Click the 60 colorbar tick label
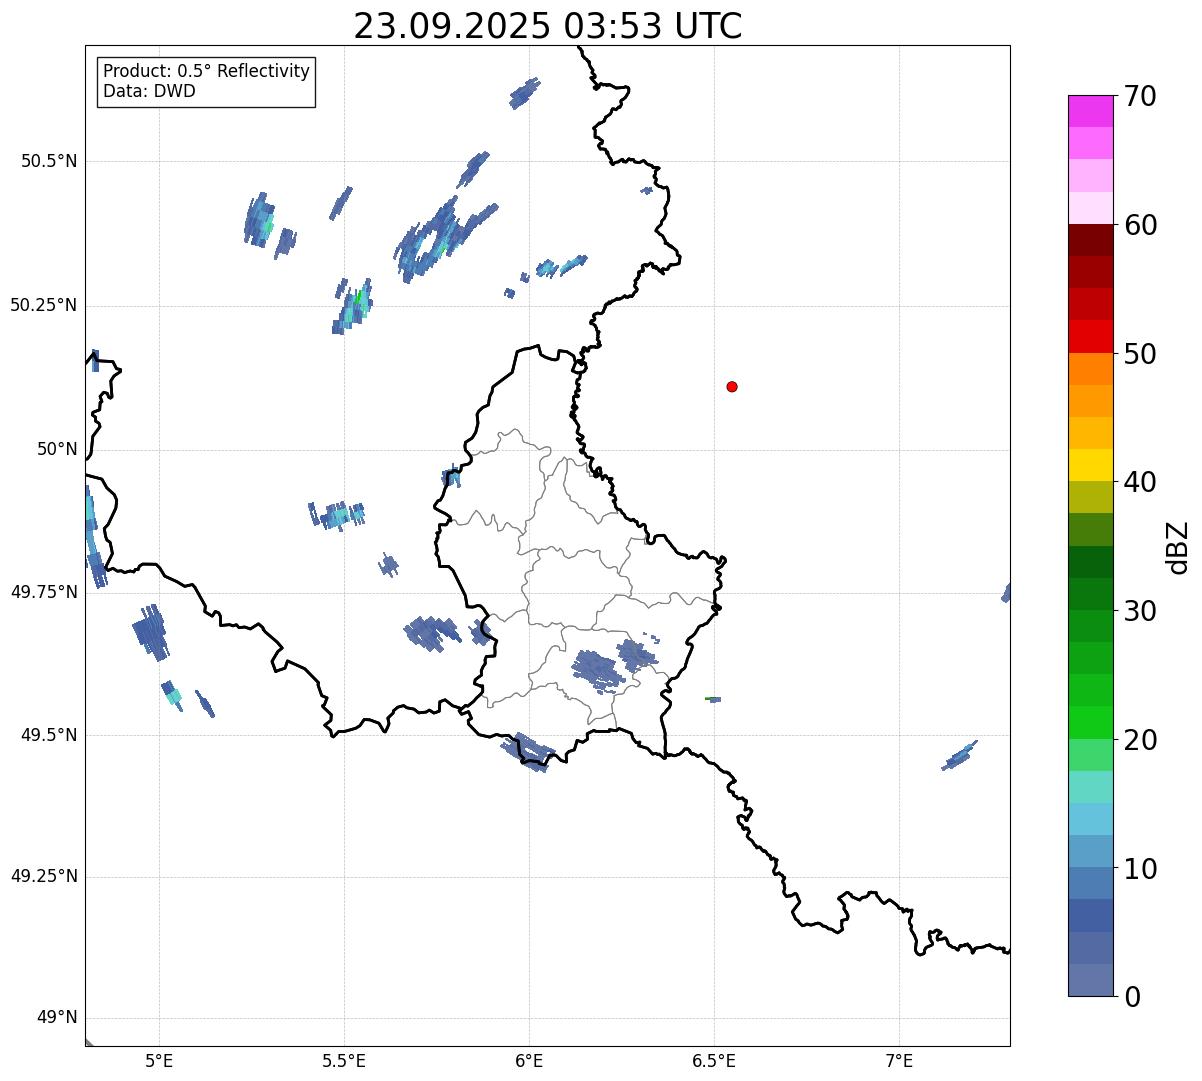 [x=1140, y=226]
